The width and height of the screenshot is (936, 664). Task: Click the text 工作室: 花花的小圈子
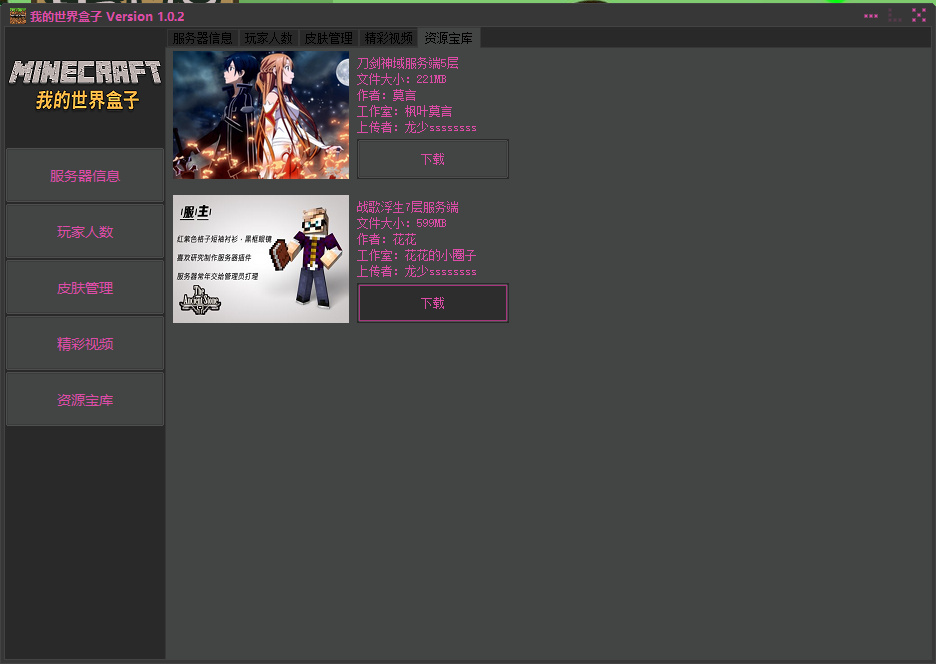click(x=417, y=256)
